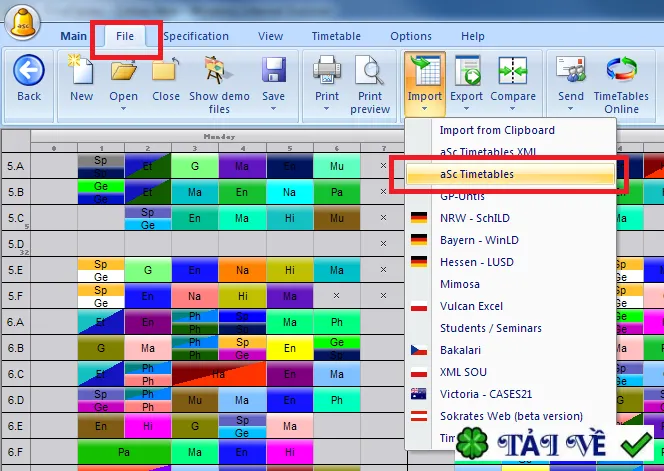The image size is (664, 471).
Task: Open the Timetable ribbon tab
Action: (336, 36)
